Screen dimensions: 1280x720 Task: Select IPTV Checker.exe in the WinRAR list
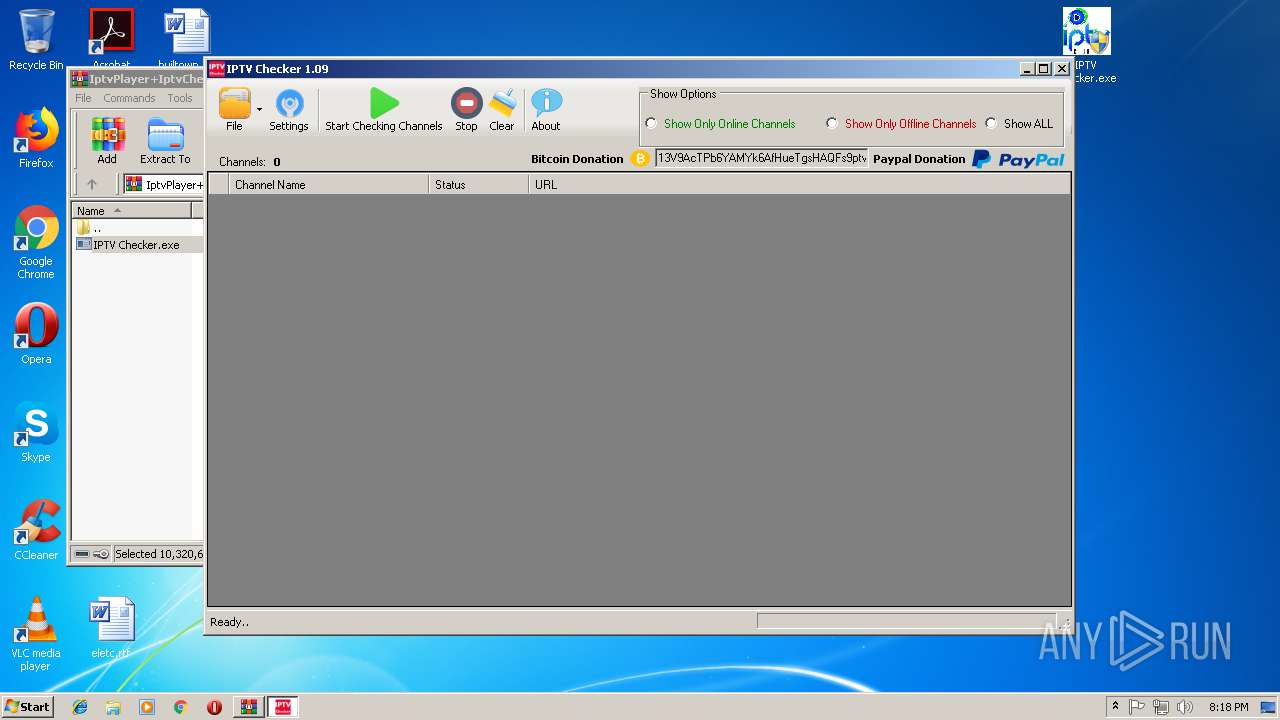(x=129, y=245)
